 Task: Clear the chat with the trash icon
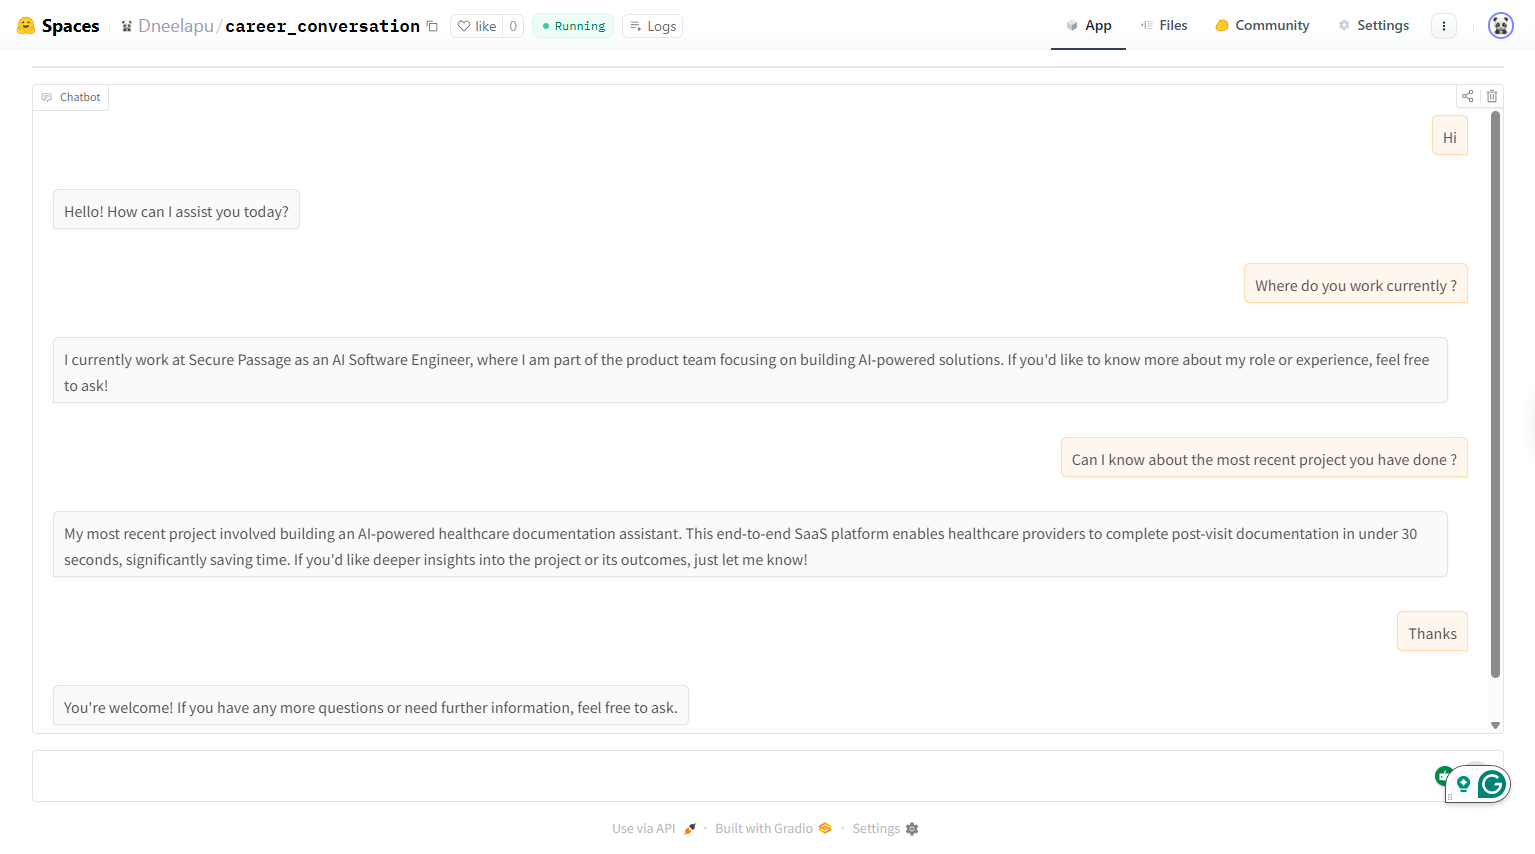(x=1491, y=97)
